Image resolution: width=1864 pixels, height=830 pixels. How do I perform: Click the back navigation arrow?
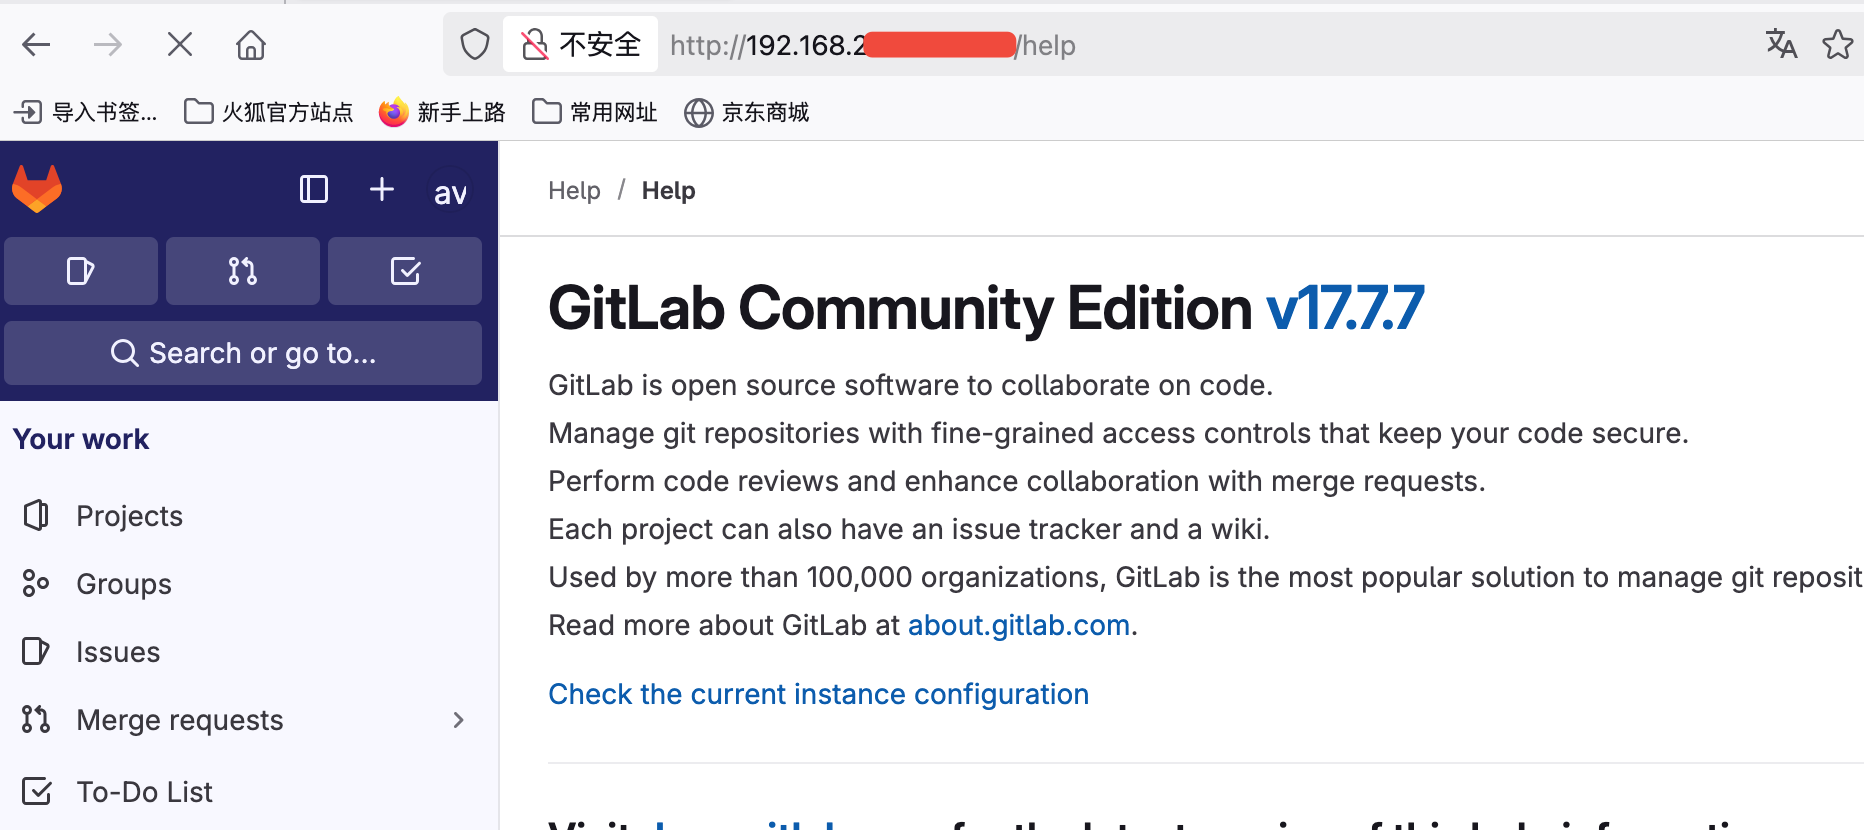[36, 45]
